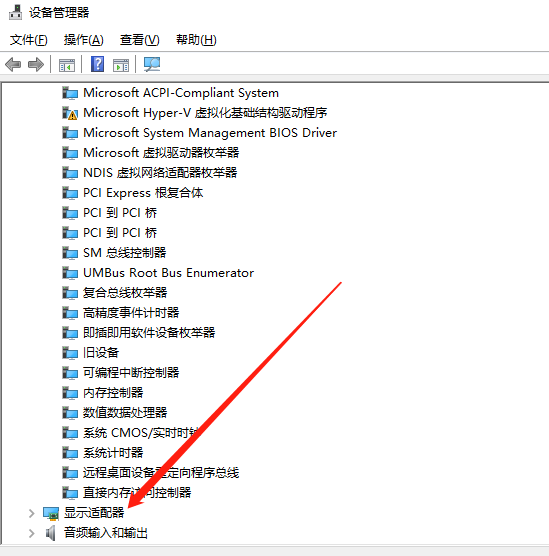Select Microsoft Hyper-V 虚拟化基础结构驱动程序 entry
This screenshot has height=556, width=549.
click(x=205, y=113)
